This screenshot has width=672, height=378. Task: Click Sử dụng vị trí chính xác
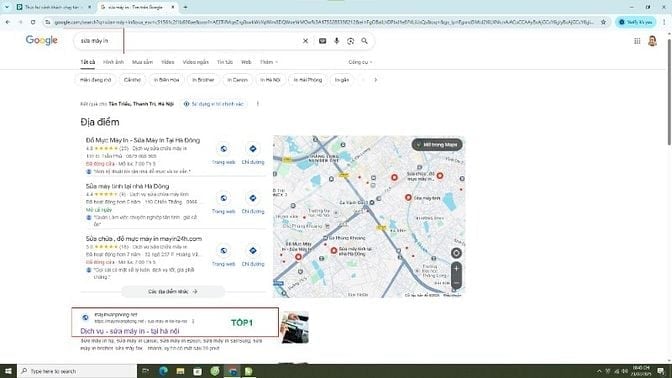click(213, 104)
